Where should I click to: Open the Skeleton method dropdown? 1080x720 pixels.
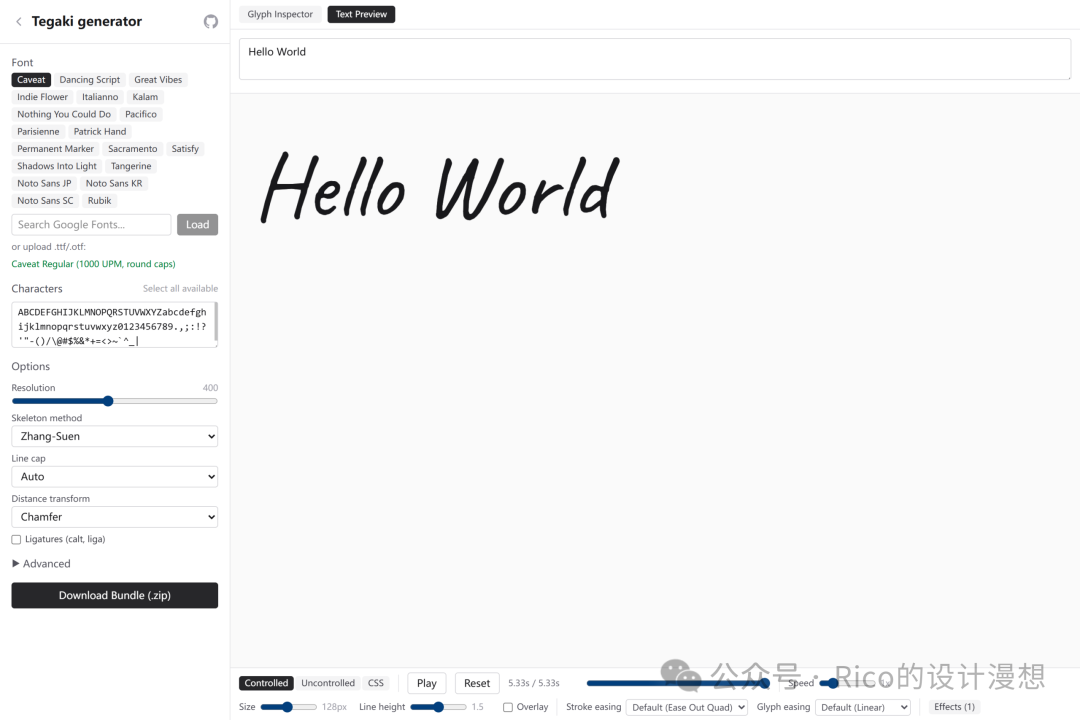point(114,436)
